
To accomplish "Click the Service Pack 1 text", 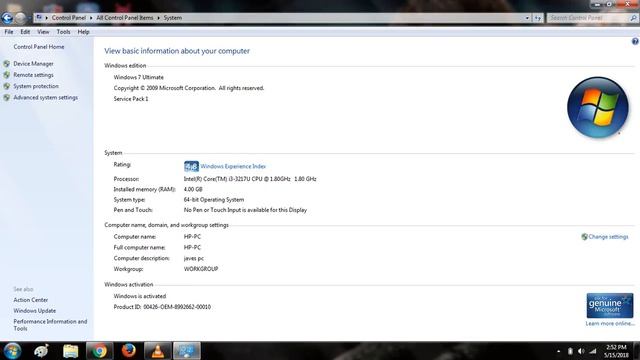I will coord(131,99).
